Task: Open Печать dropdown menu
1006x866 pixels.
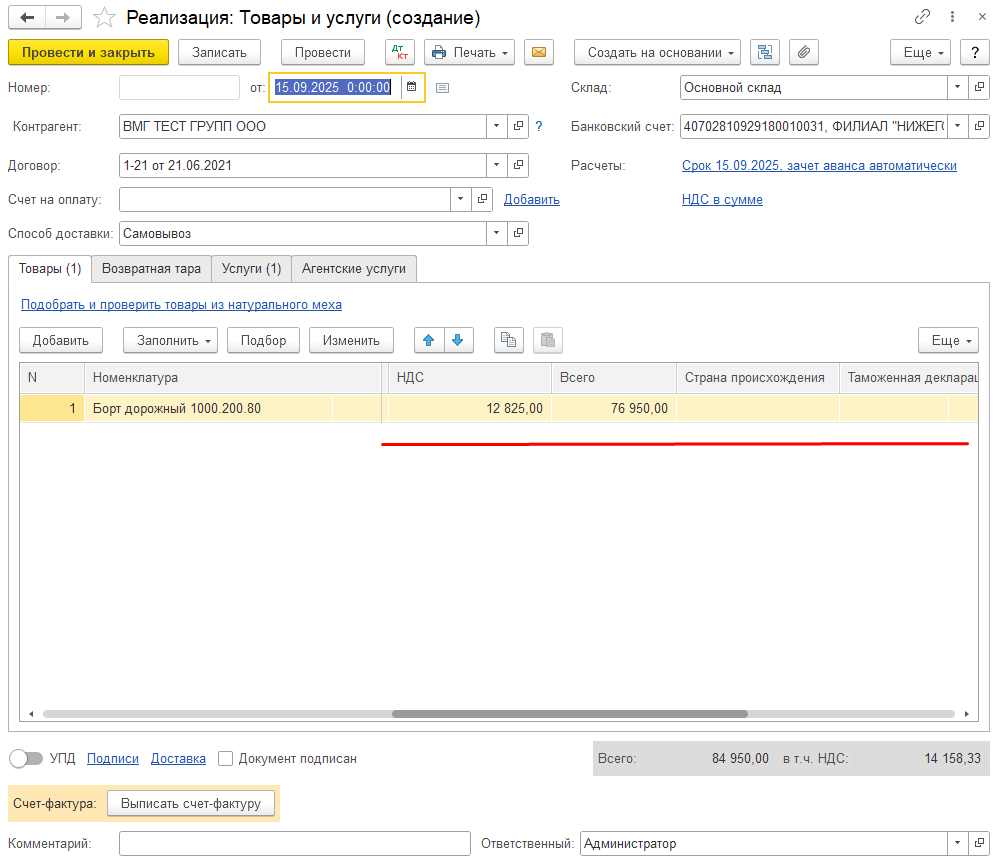Action: click(x=471, y=53)
